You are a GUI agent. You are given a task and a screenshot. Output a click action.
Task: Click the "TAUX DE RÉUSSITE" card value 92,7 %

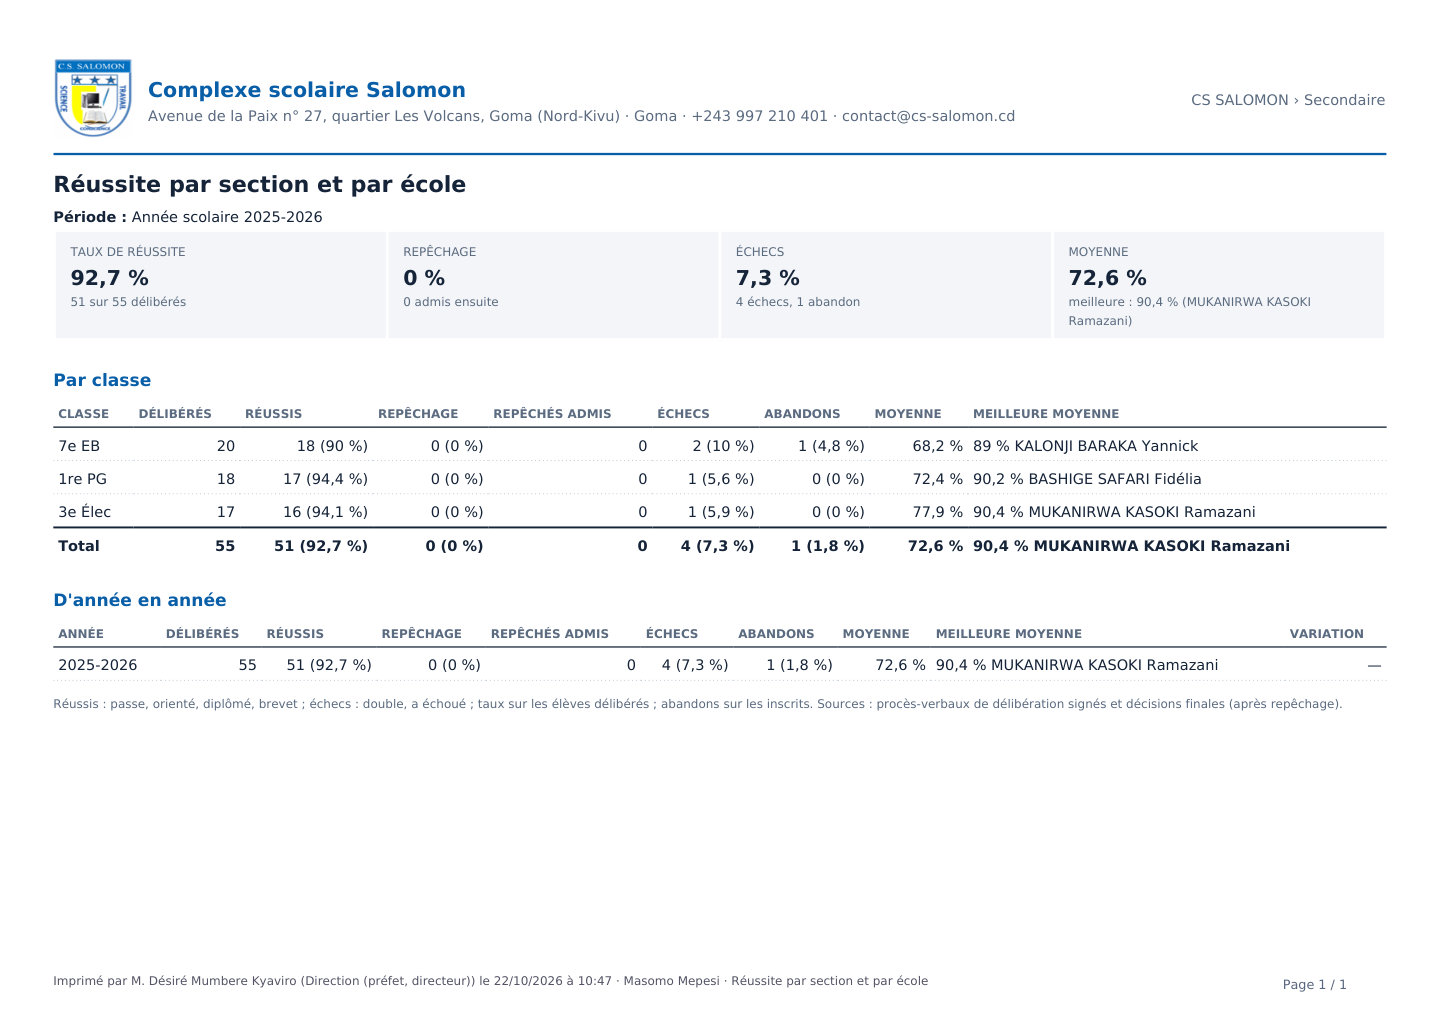click(110, 278)
